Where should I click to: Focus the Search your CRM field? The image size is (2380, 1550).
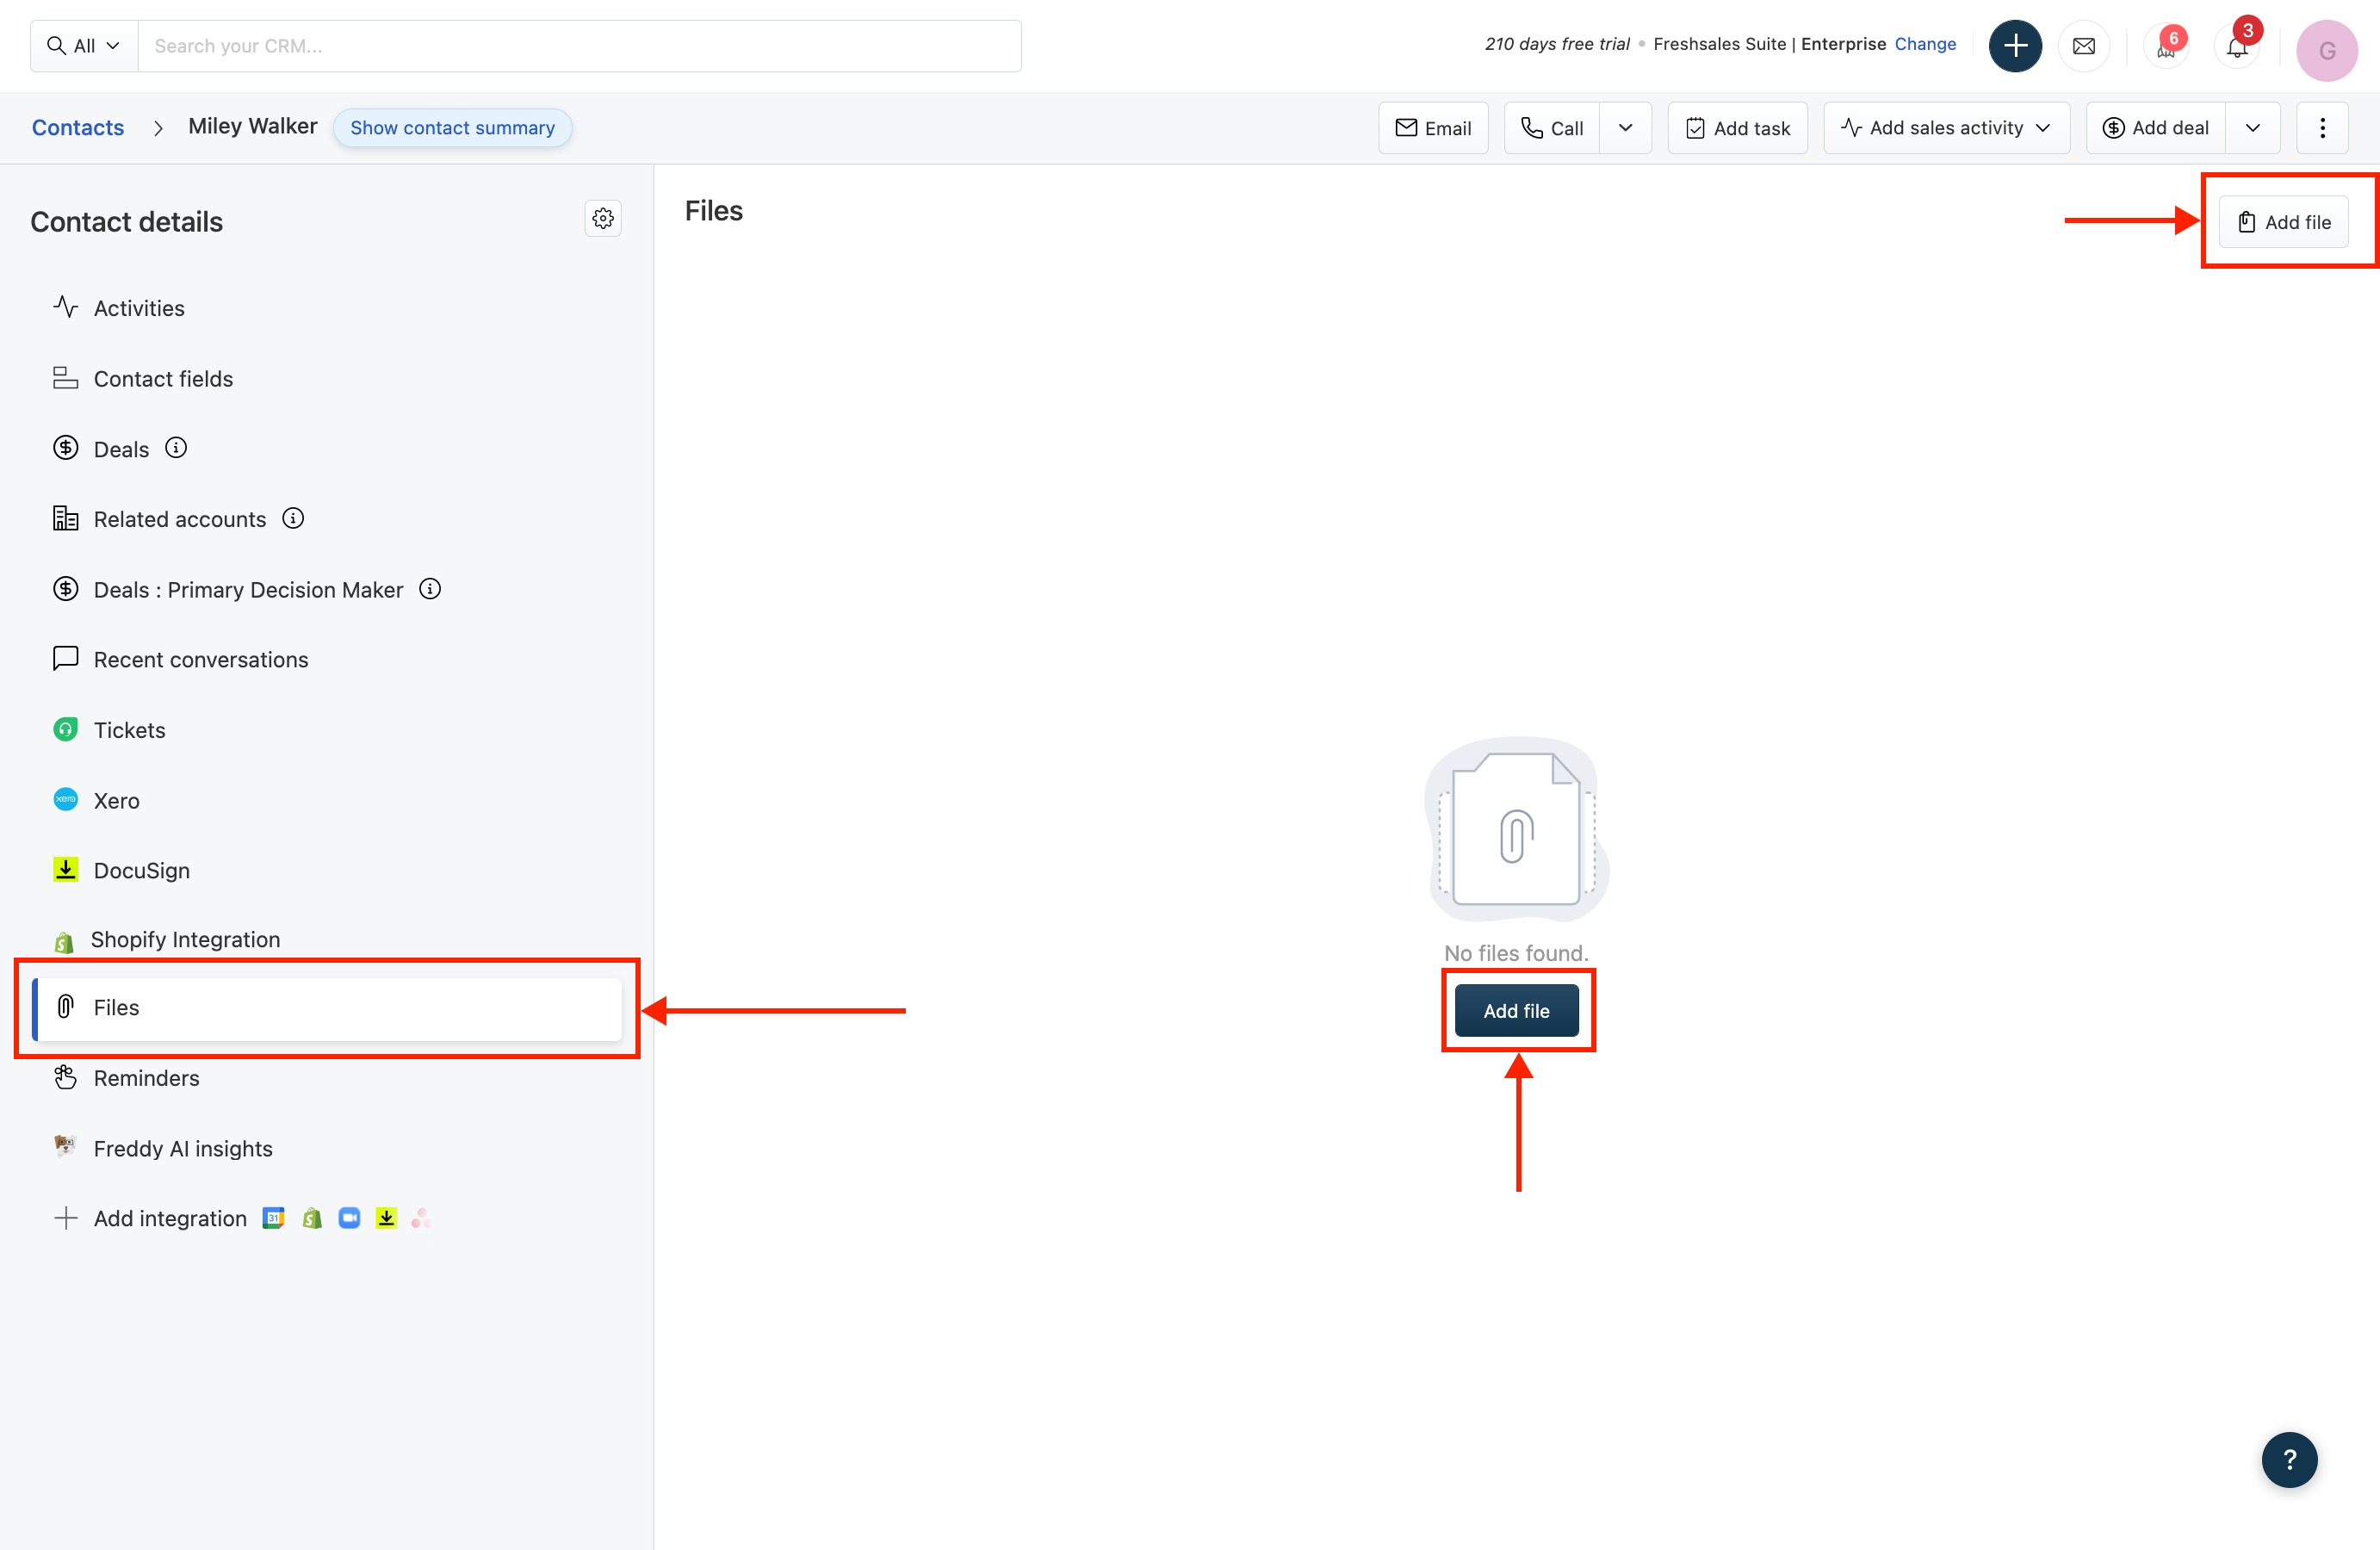(x=580, y=46)
